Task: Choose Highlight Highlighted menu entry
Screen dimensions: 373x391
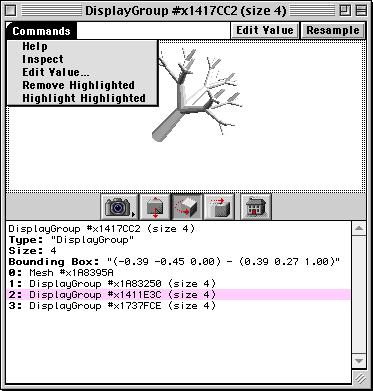Action: click(84, 98)
